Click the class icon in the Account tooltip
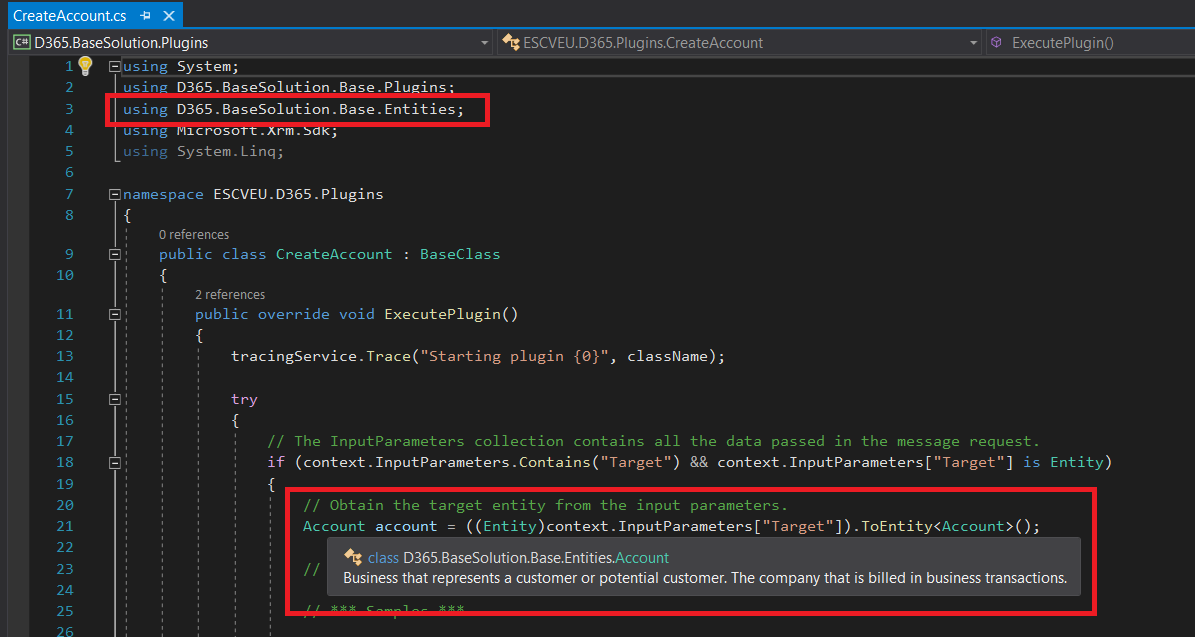1195x637 pixels. (x=352, y=557)
